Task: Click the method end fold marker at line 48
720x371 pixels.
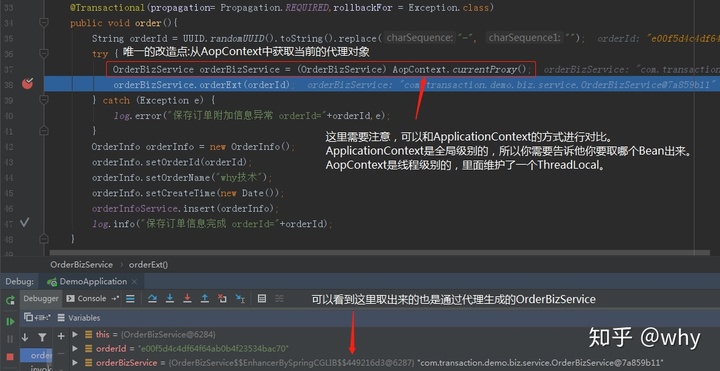Action: [44, 239]
